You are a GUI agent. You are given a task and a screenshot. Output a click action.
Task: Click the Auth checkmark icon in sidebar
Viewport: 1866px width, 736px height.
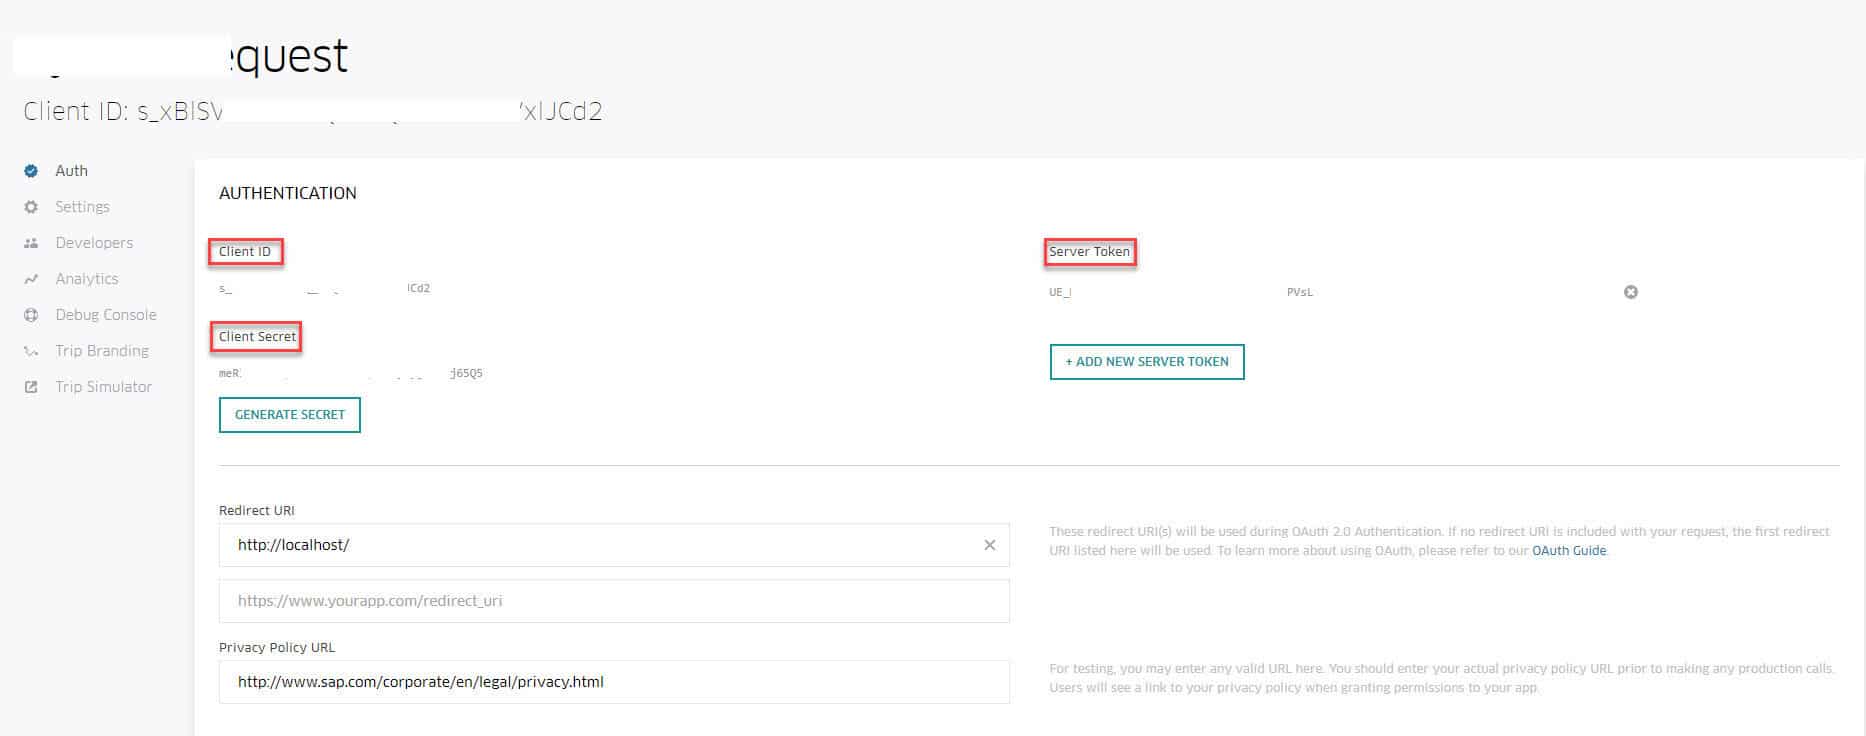31,171
